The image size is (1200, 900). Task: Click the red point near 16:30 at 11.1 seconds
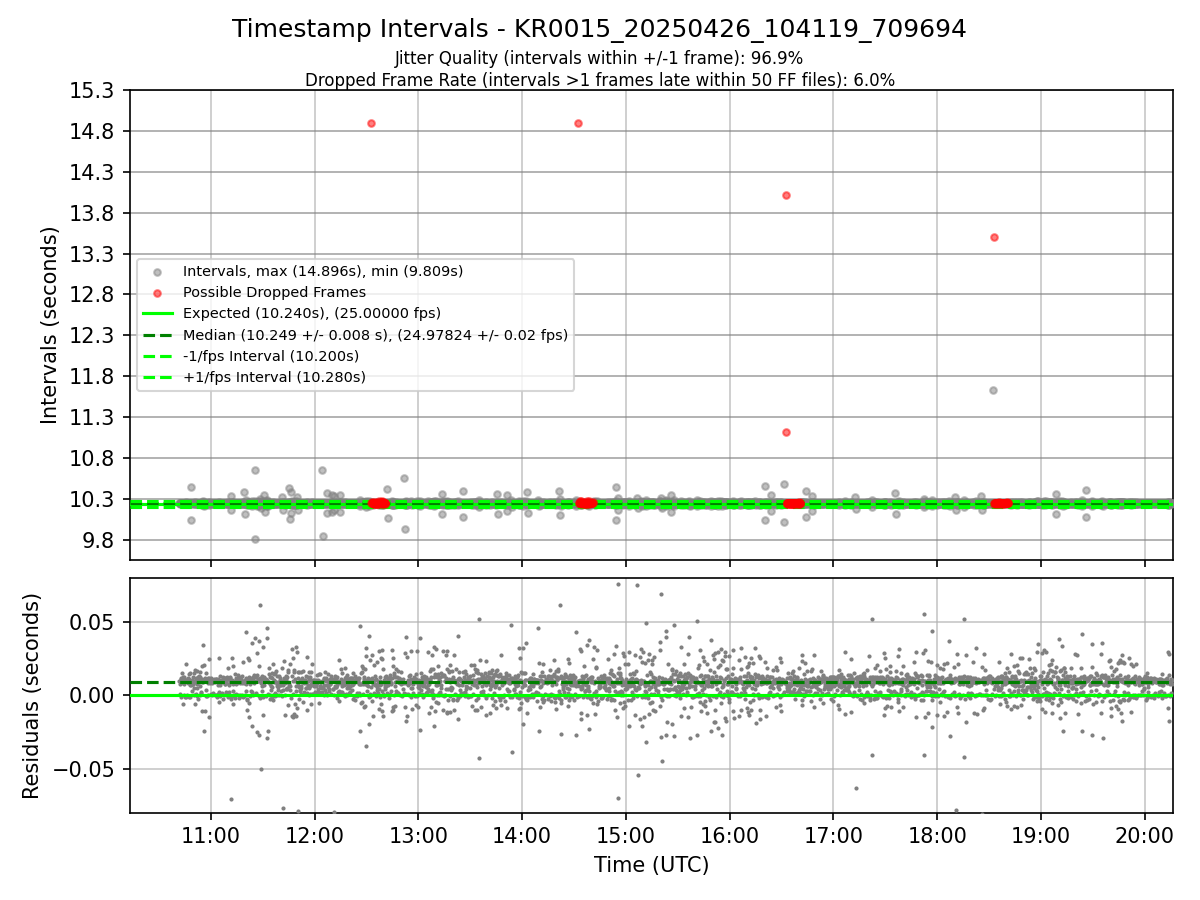pos(786,432)
